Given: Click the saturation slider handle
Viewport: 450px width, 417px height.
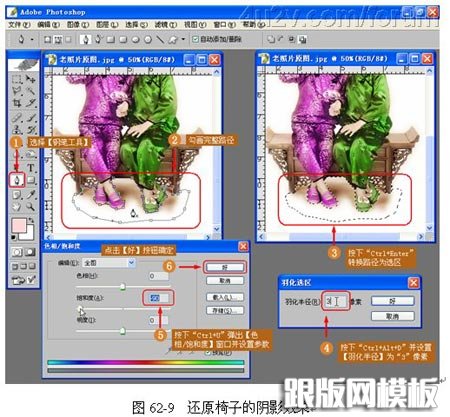Looking at the screenshot, I should point(80,309).
